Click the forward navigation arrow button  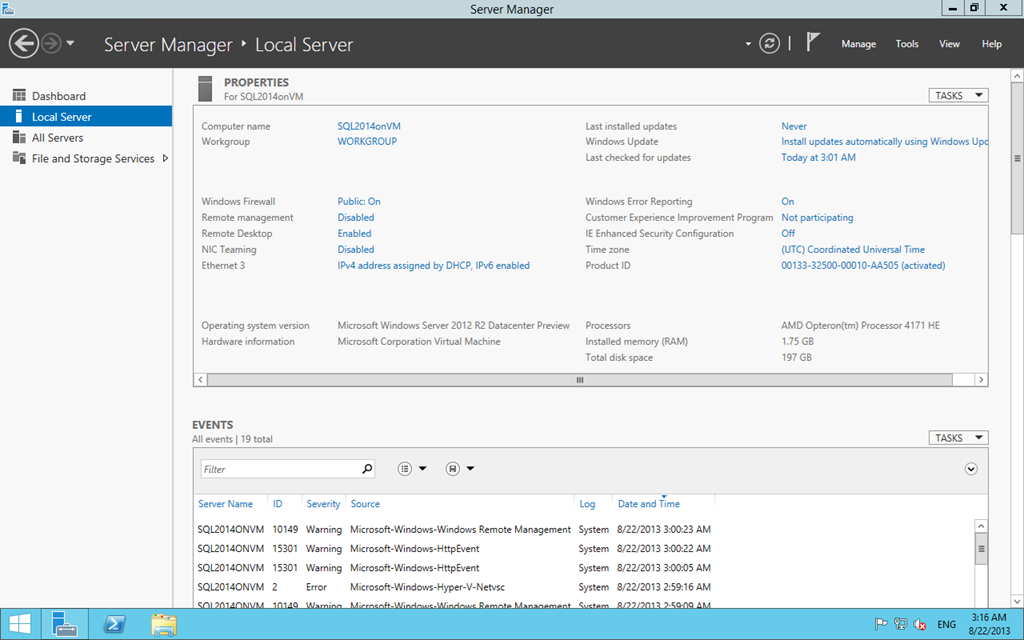pos(51,44)
